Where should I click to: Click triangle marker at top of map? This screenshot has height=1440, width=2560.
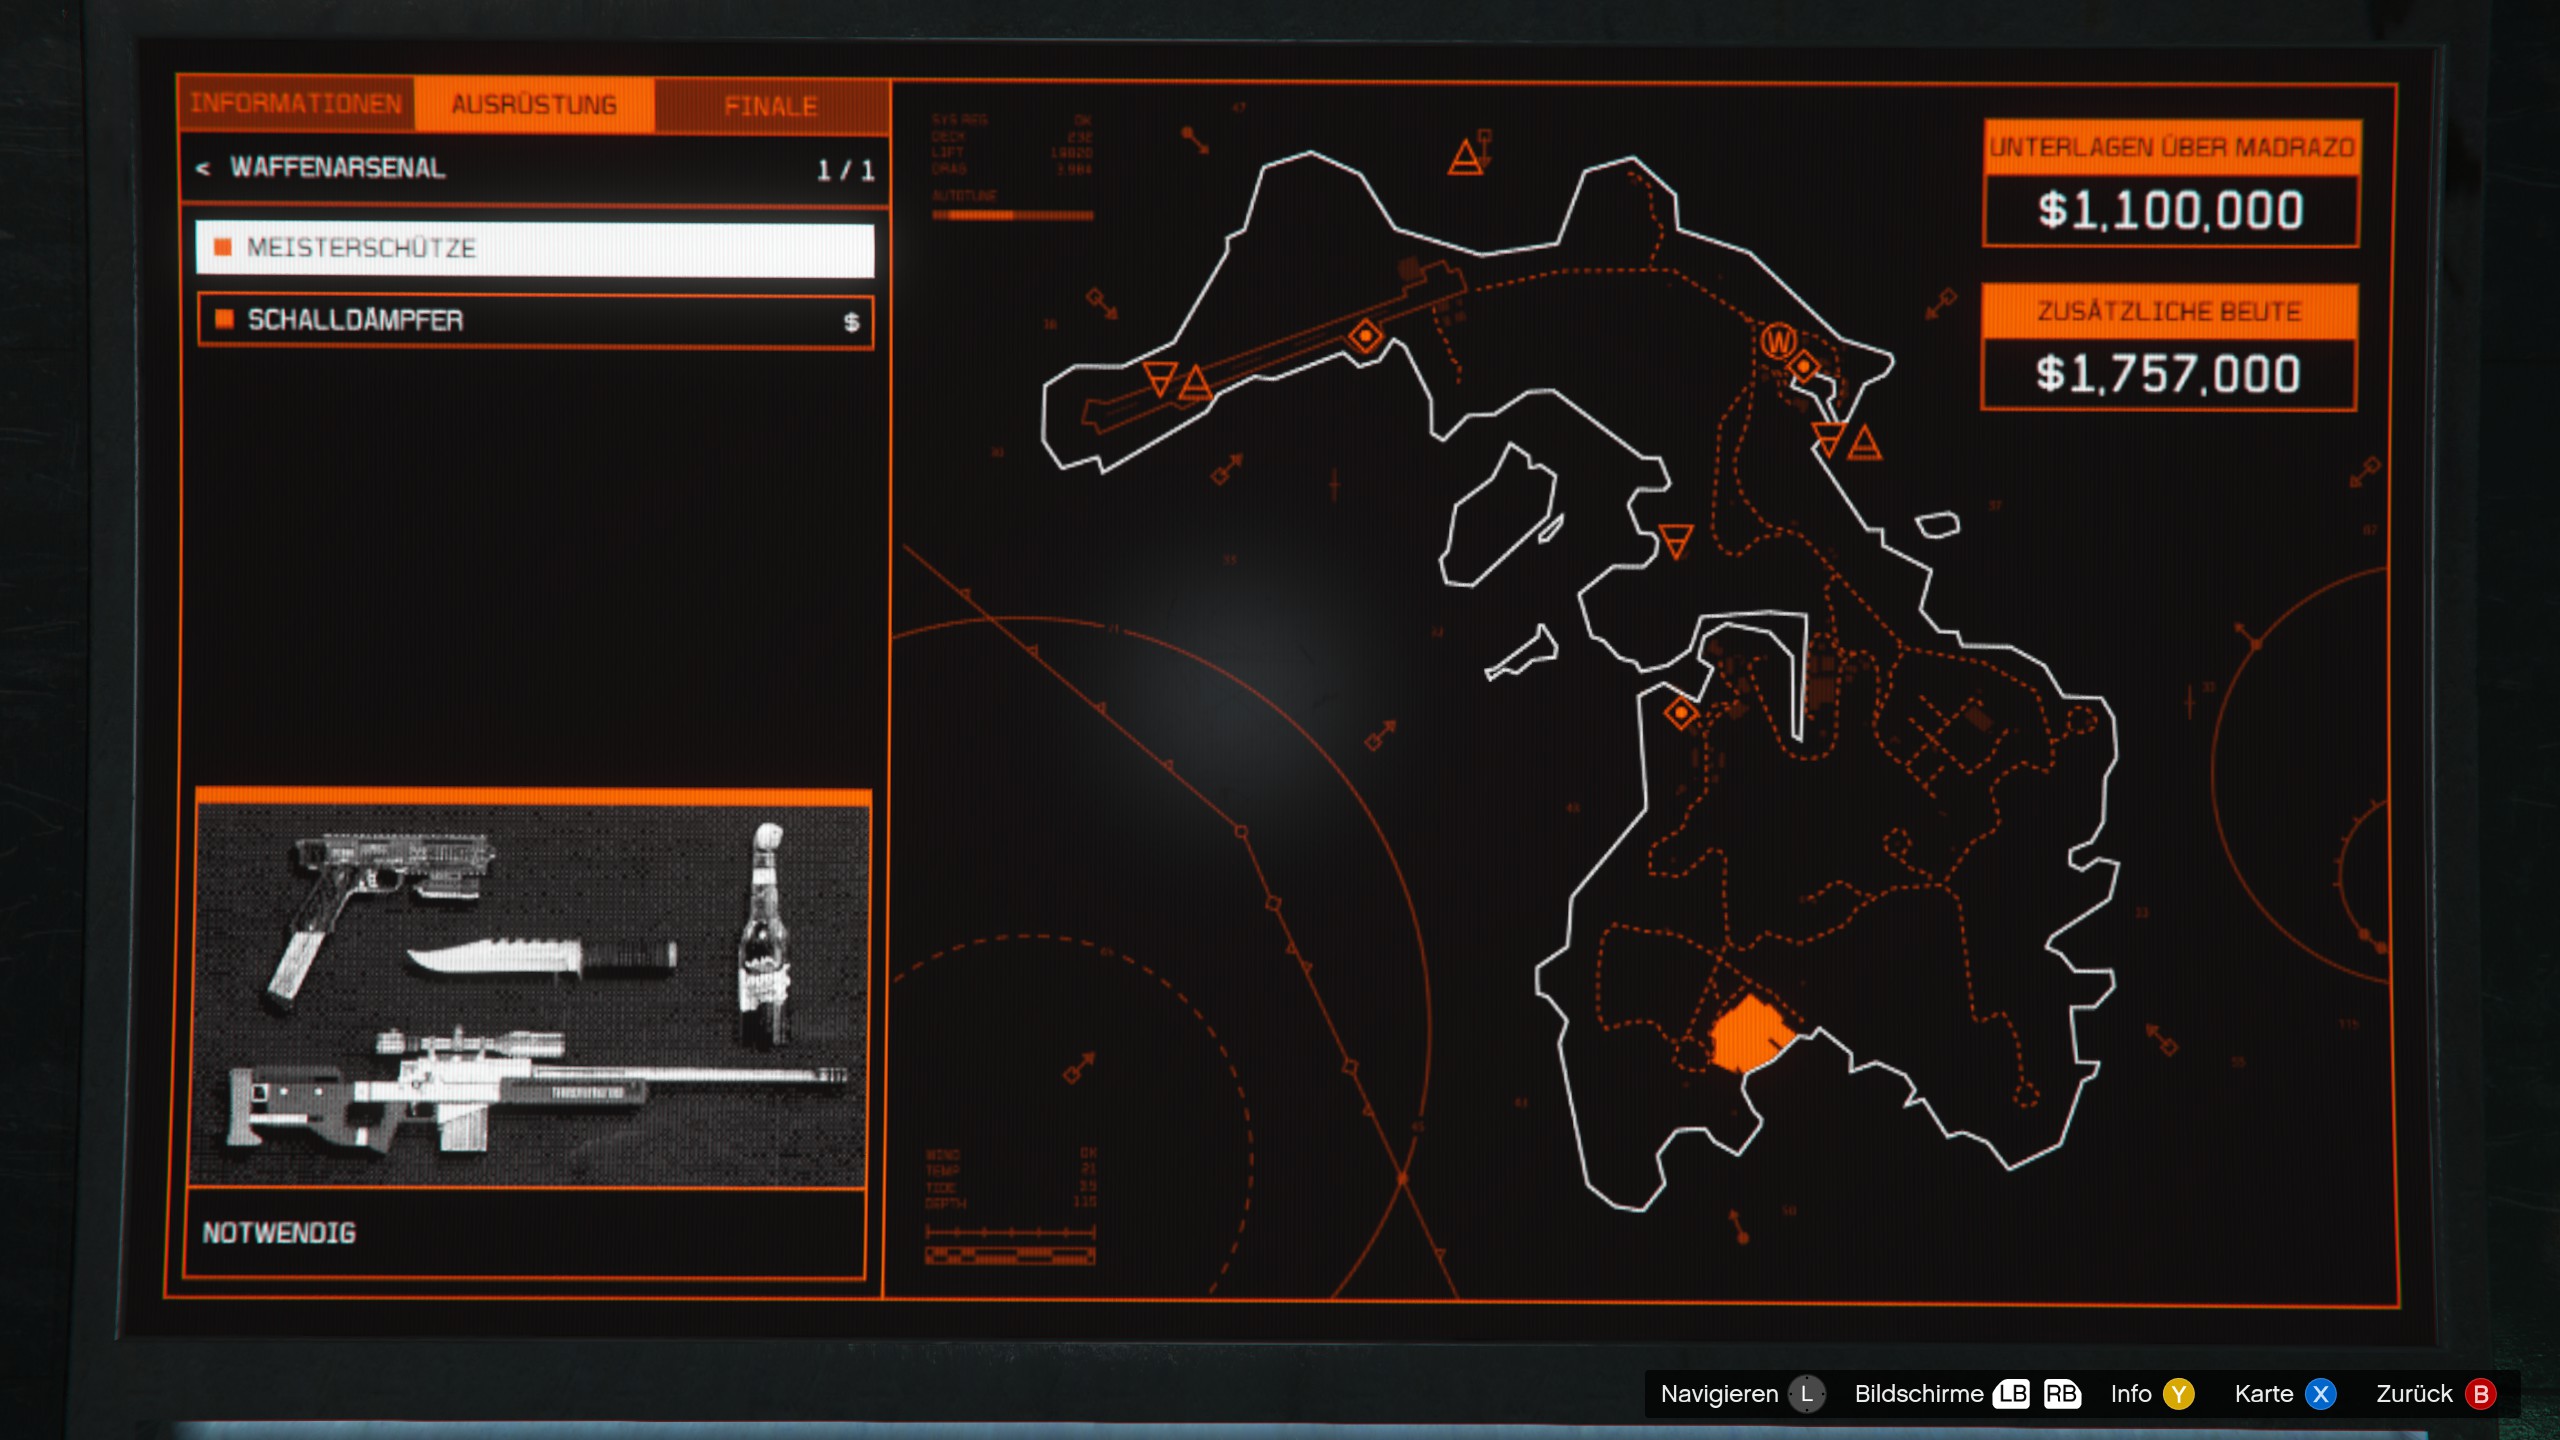pyautogui.click(x=1465, y=158)
